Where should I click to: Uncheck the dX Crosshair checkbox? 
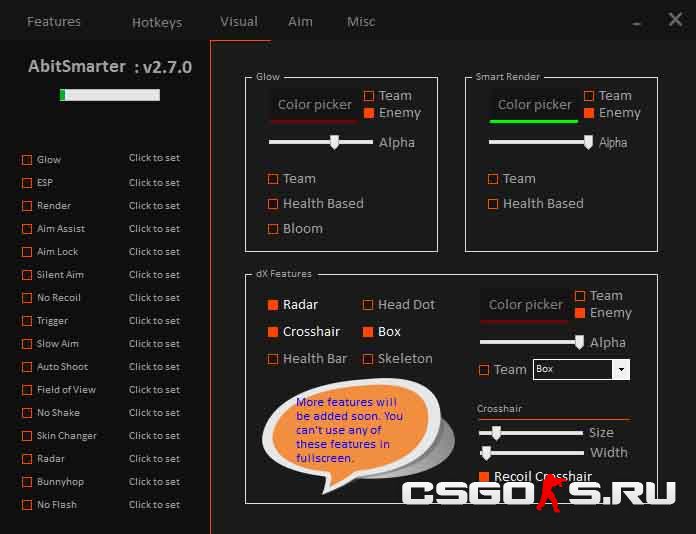(273, 332)
